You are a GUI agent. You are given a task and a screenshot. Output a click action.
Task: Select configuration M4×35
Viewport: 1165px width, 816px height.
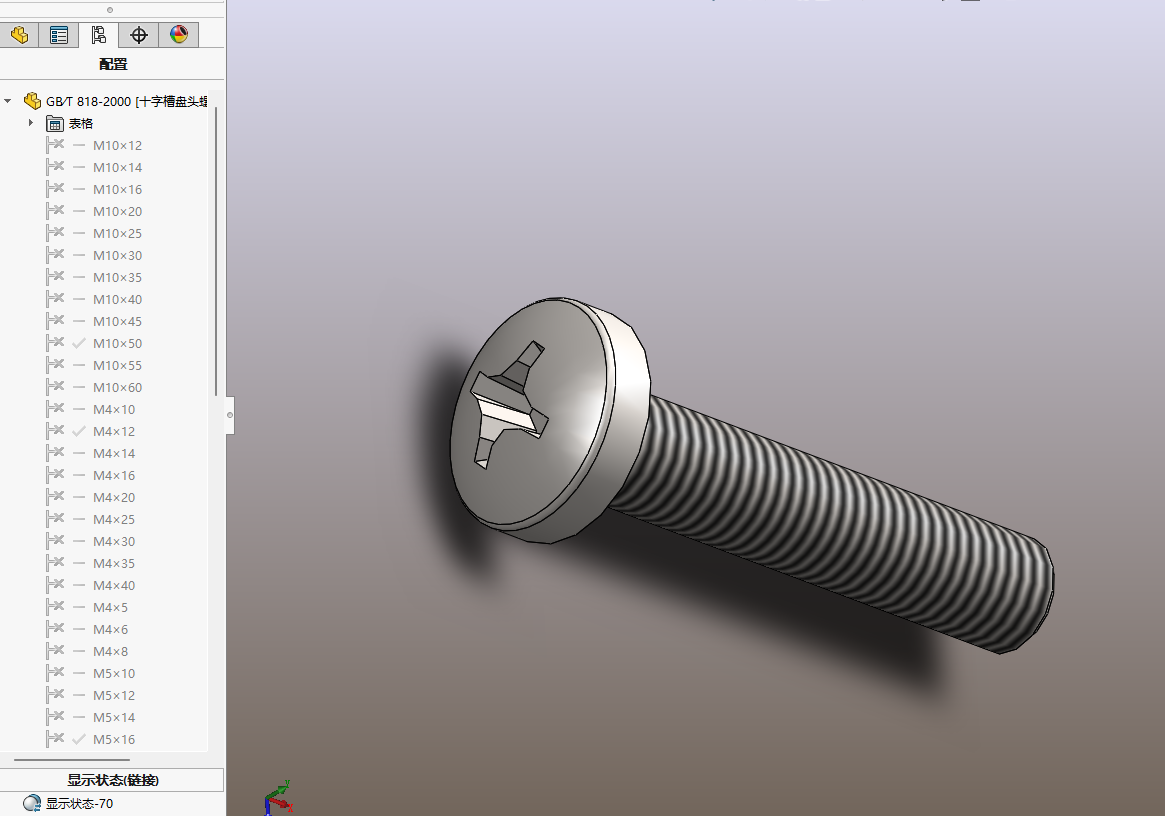pyautogui.click(x=114, y=563)
